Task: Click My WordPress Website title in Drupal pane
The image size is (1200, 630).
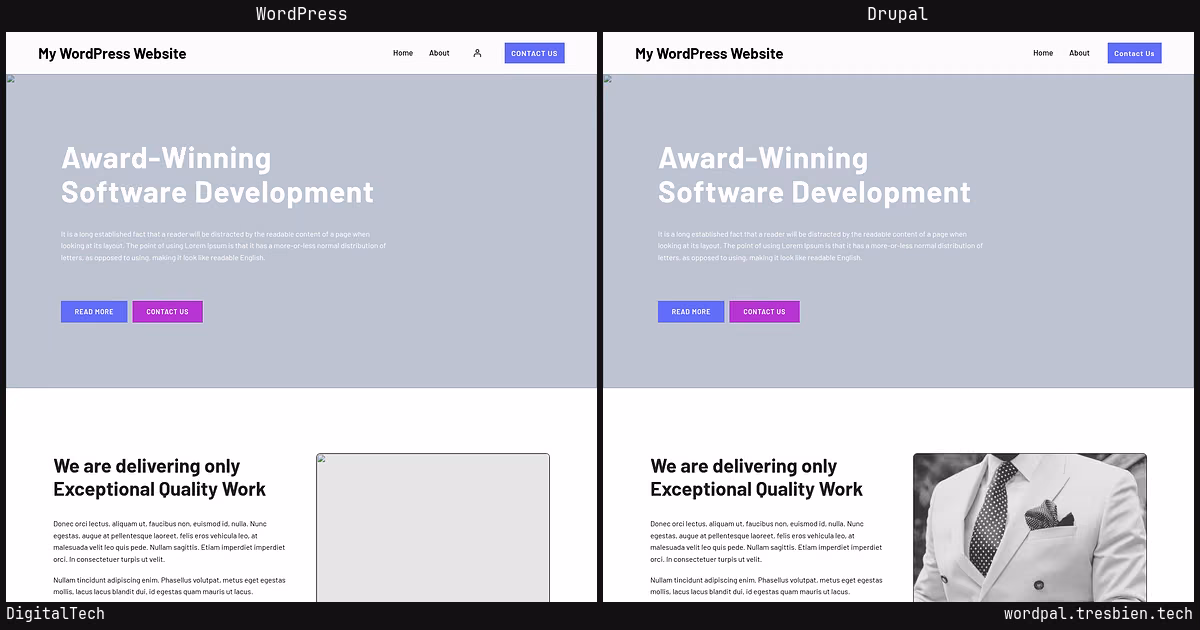Action: [x=709, y=53]
